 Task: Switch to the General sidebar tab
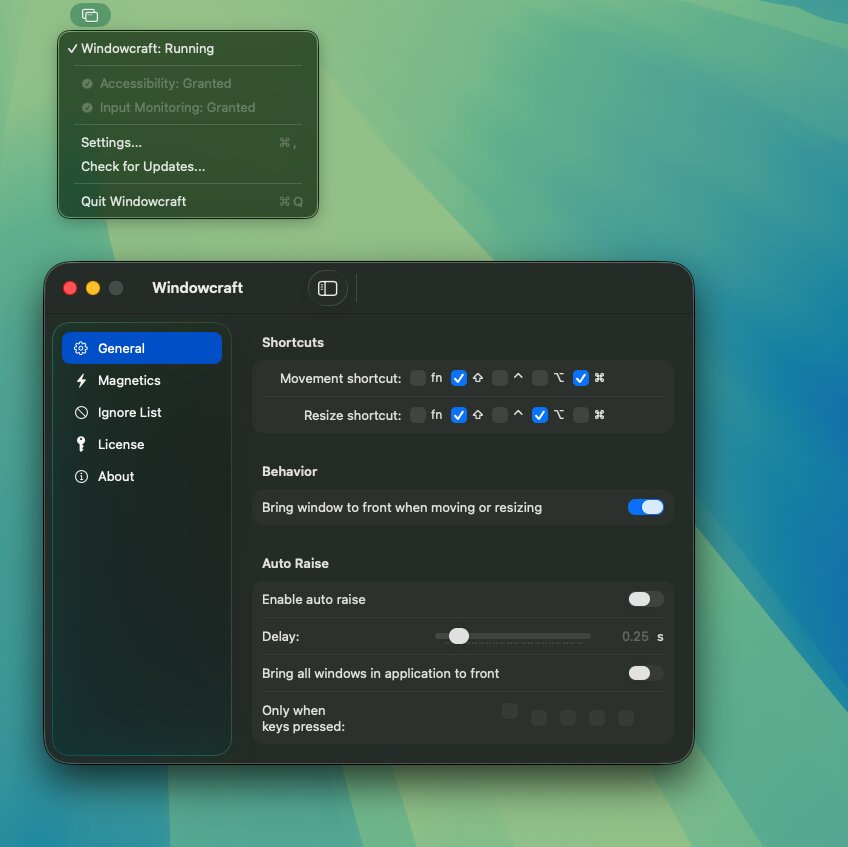pyautogui.click(x=122, y=348)
